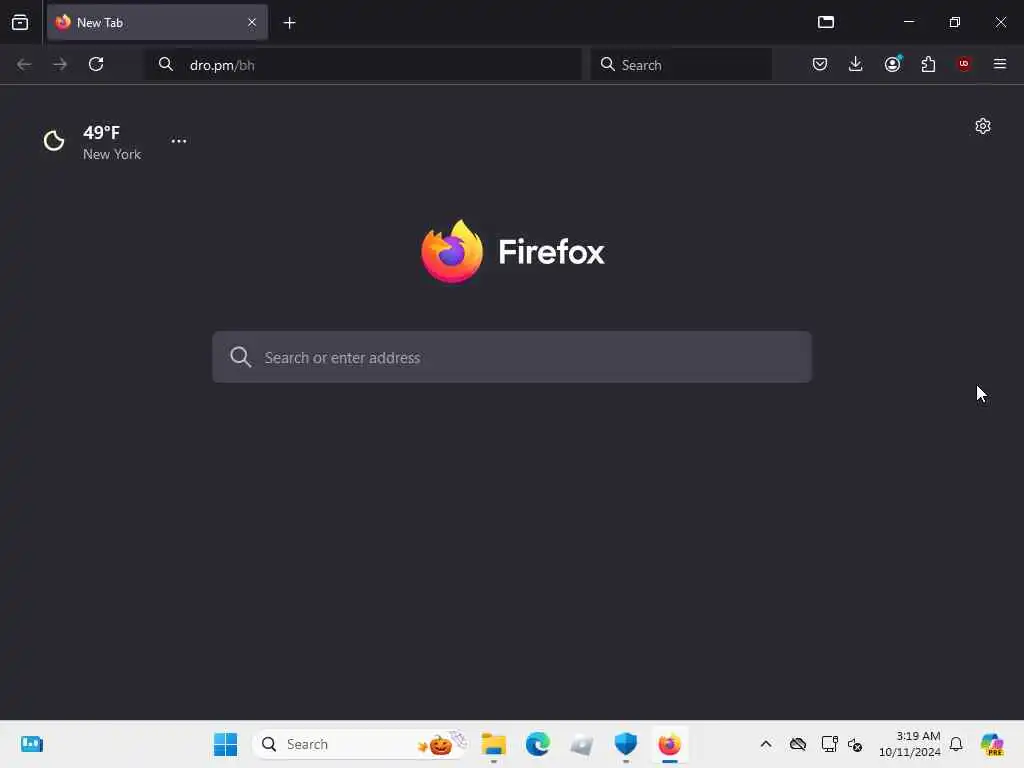Open the Windows Start menu
Viewport: 1024px width, 768px height.
tap(225, 744)
